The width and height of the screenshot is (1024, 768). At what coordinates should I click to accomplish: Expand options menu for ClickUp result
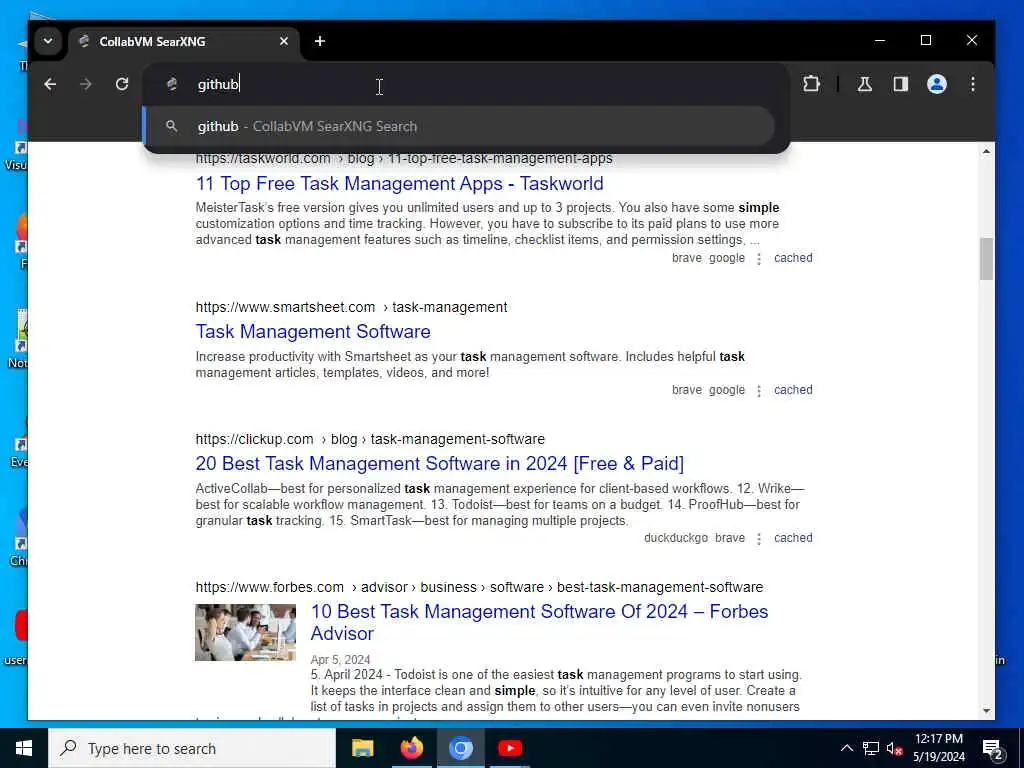point(759,539)
